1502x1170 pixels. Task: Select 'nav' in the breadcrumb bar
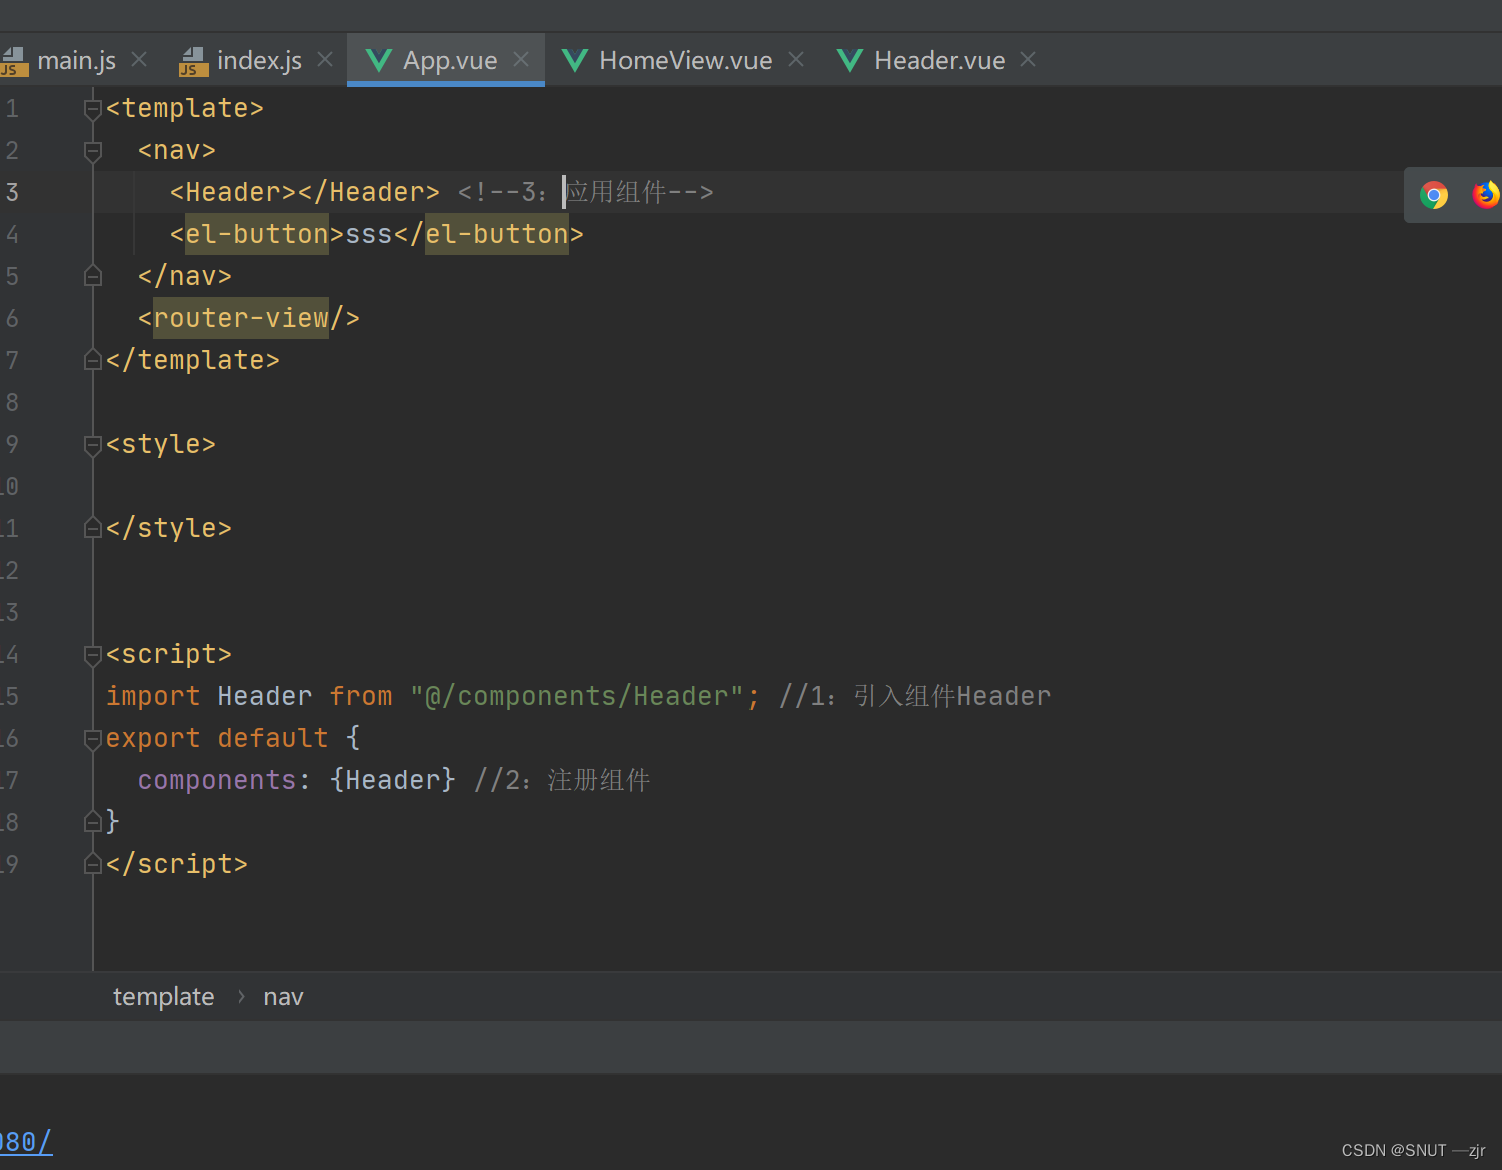pyautogui.click(x=283, y=997)
